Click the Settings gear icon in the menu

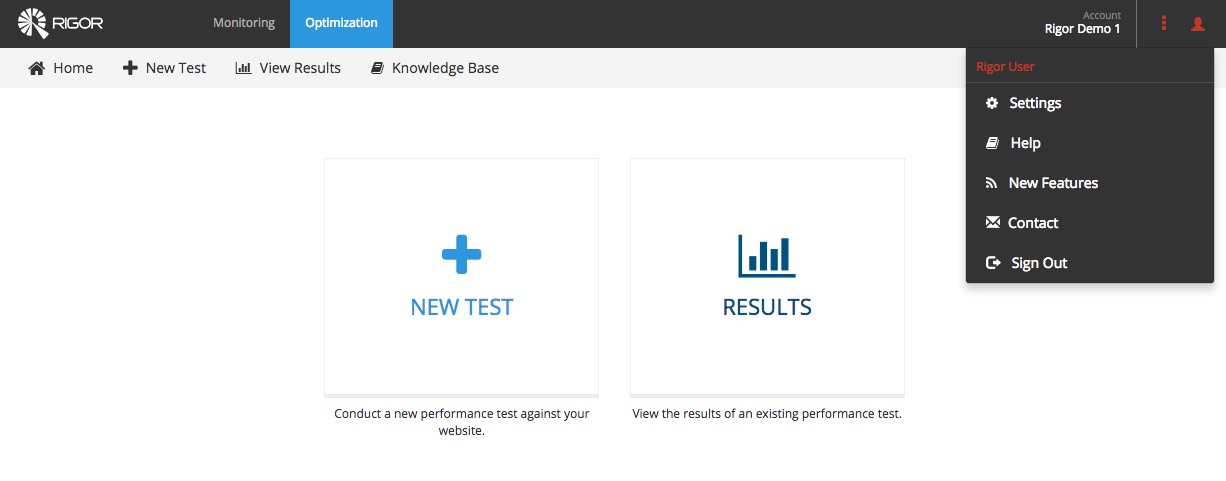[992, 103]
